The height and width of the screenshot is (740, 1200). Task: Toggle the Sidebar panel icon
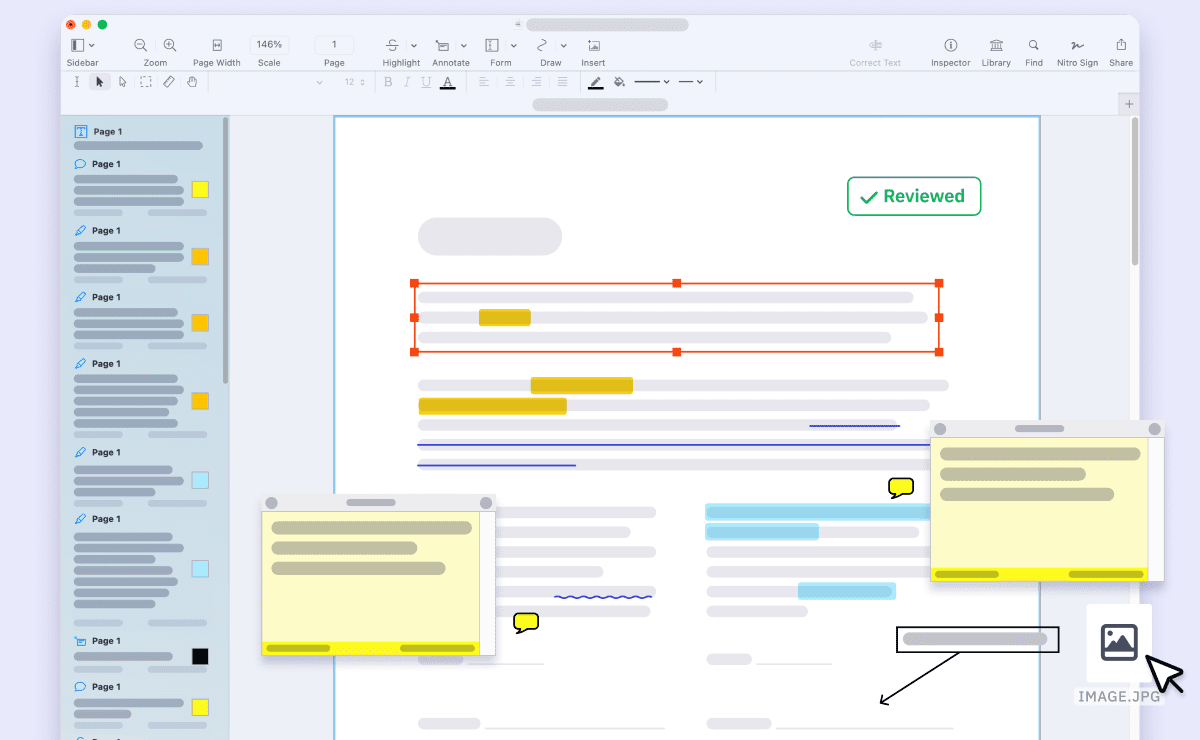click(78, 45)
